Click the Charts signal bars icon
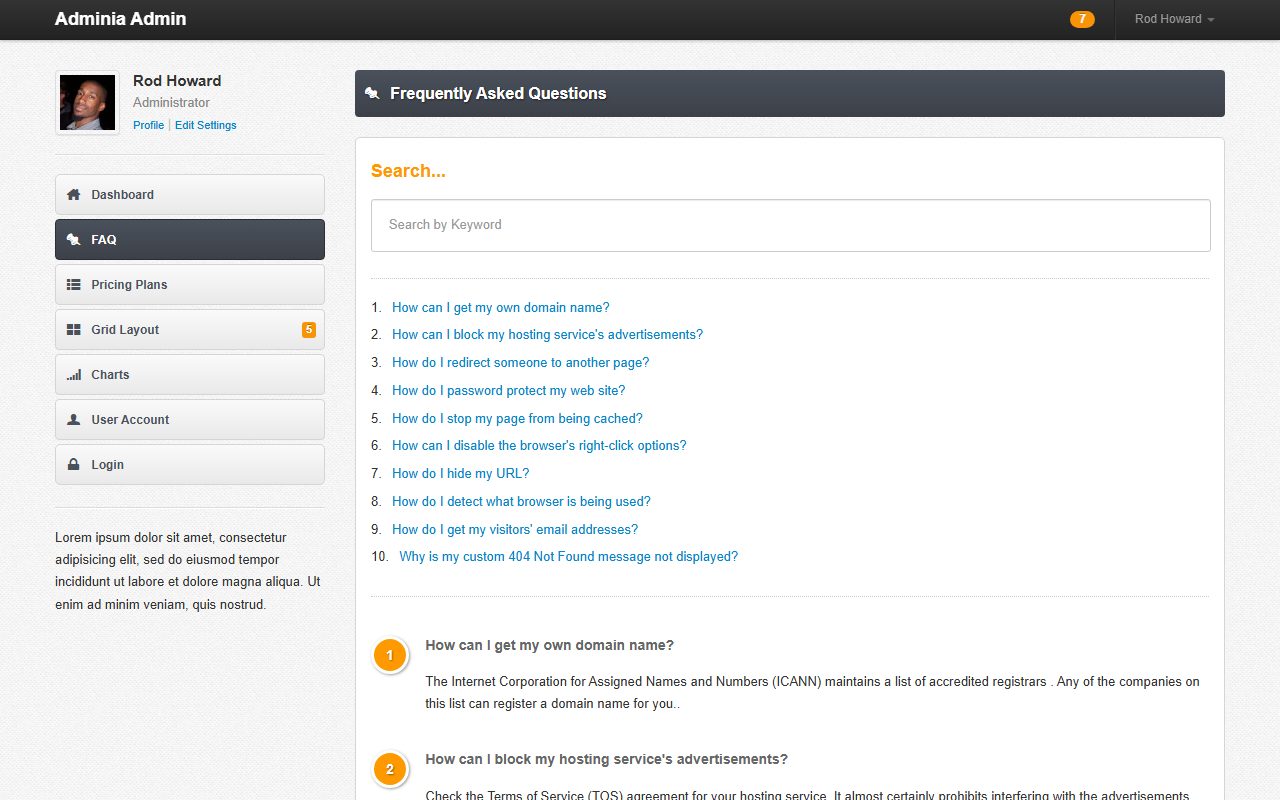Screen dimensions: 1280x800 73,375
